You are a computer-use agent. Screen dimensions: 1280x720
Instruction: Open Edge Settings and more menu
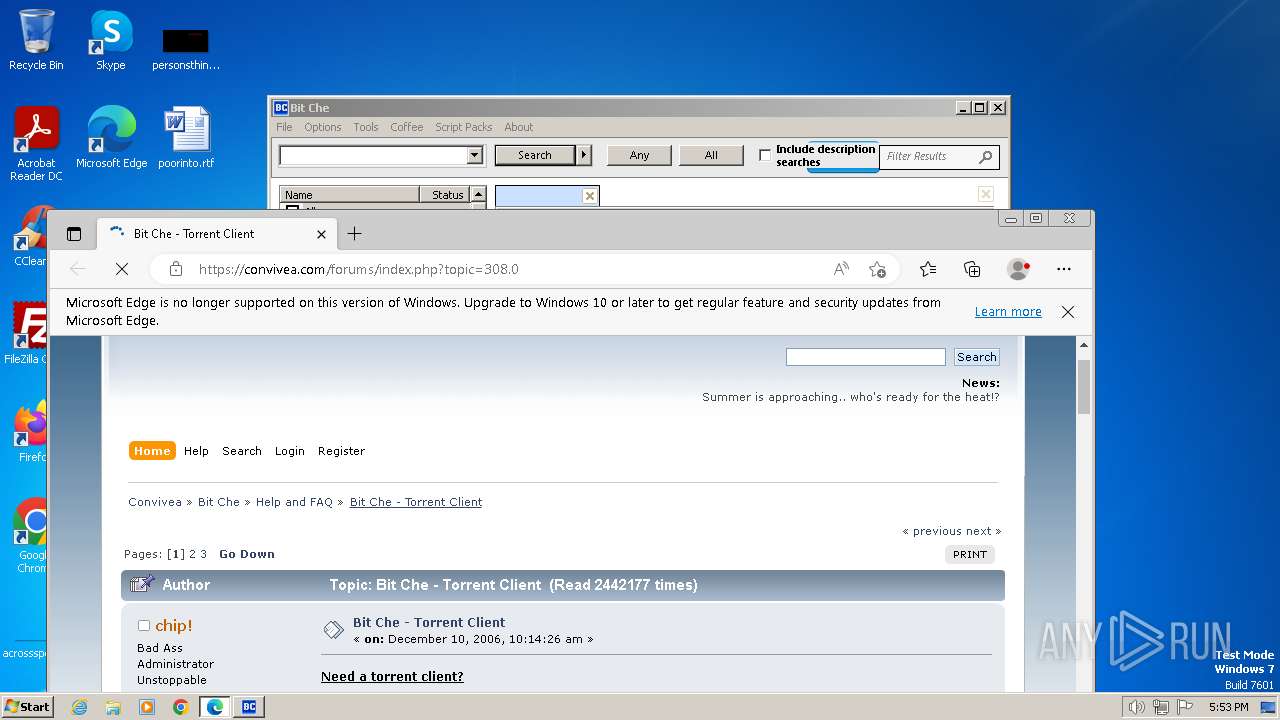point(1064,269)
